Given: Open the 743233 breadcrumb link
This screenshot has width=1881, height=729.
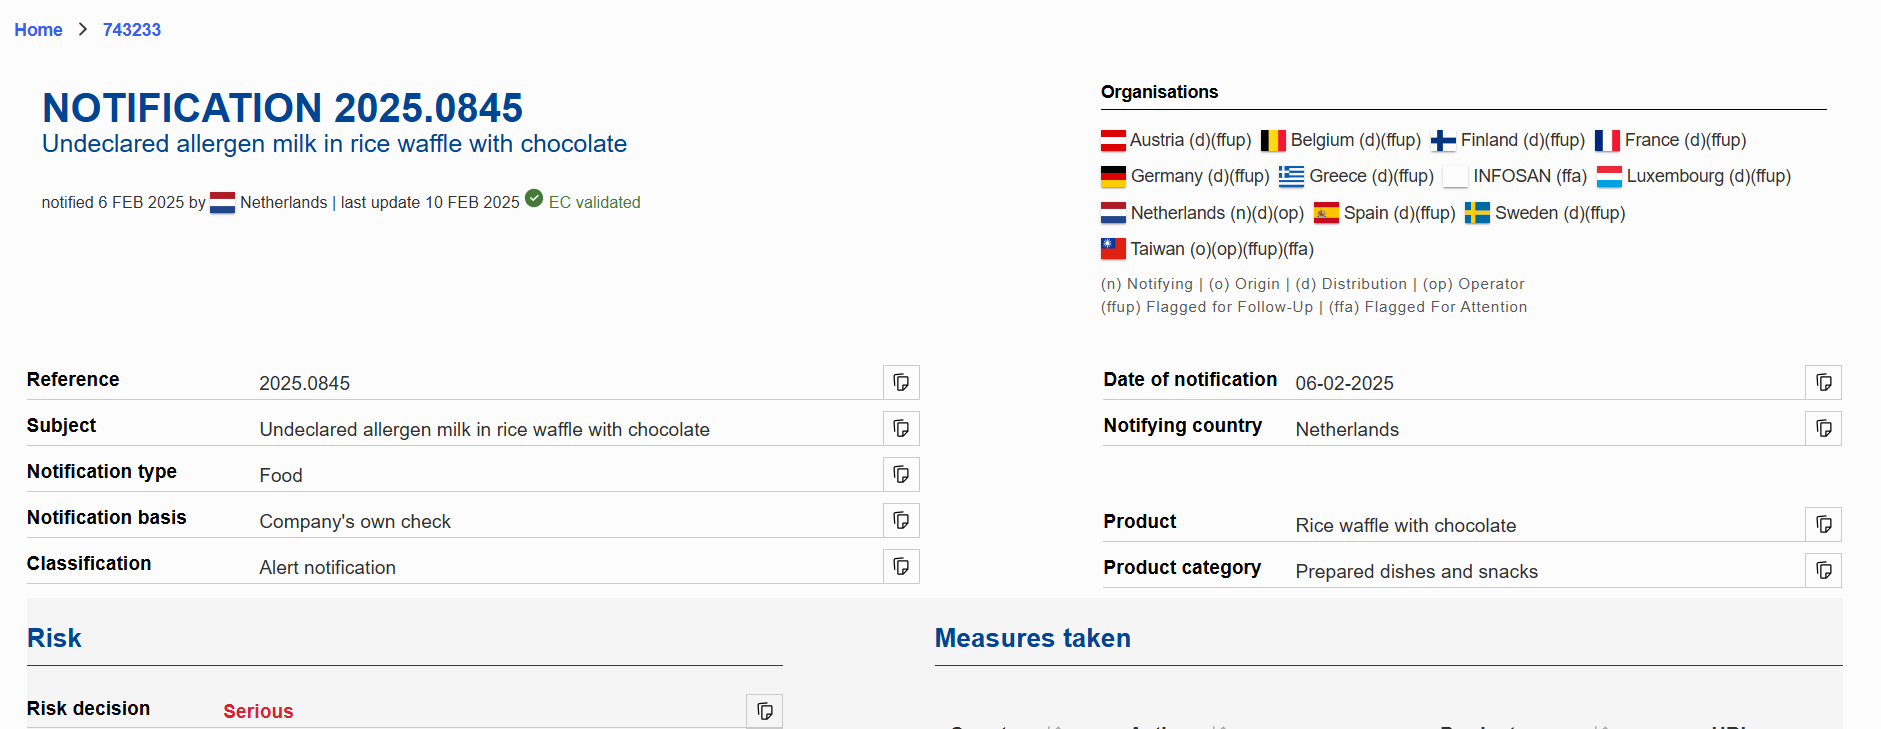Looking at the screenshot, I should pos(132,30).
